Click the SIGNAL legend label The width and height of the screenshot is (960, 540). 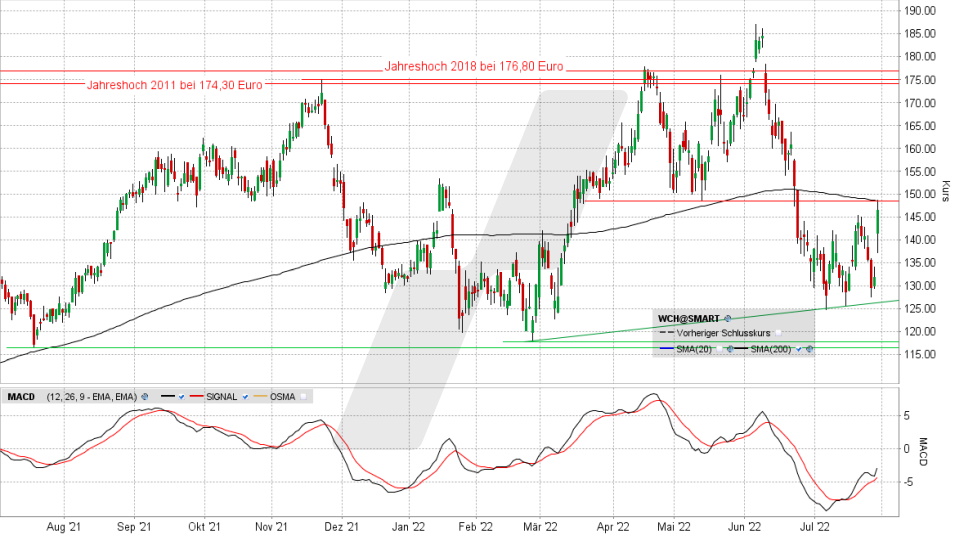(222, 397)
